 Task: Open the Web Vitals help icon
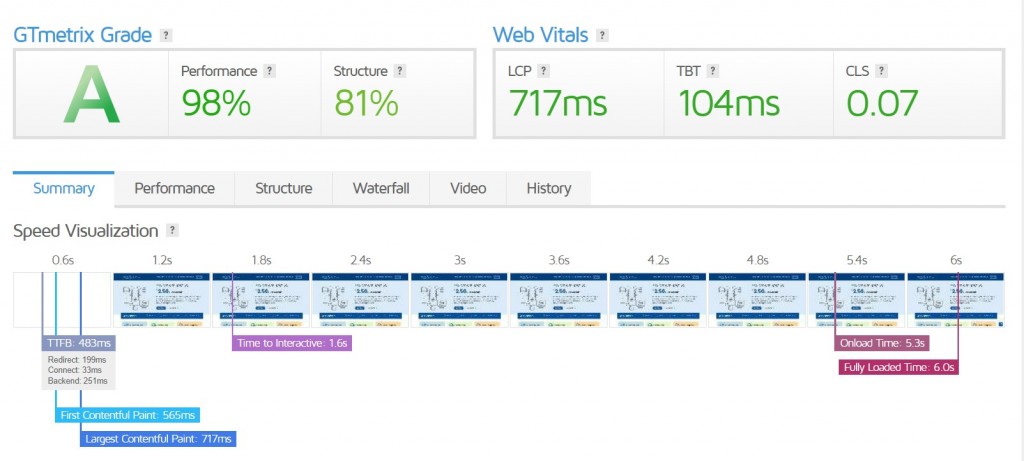pyautogui.click(x=602, y=35)
